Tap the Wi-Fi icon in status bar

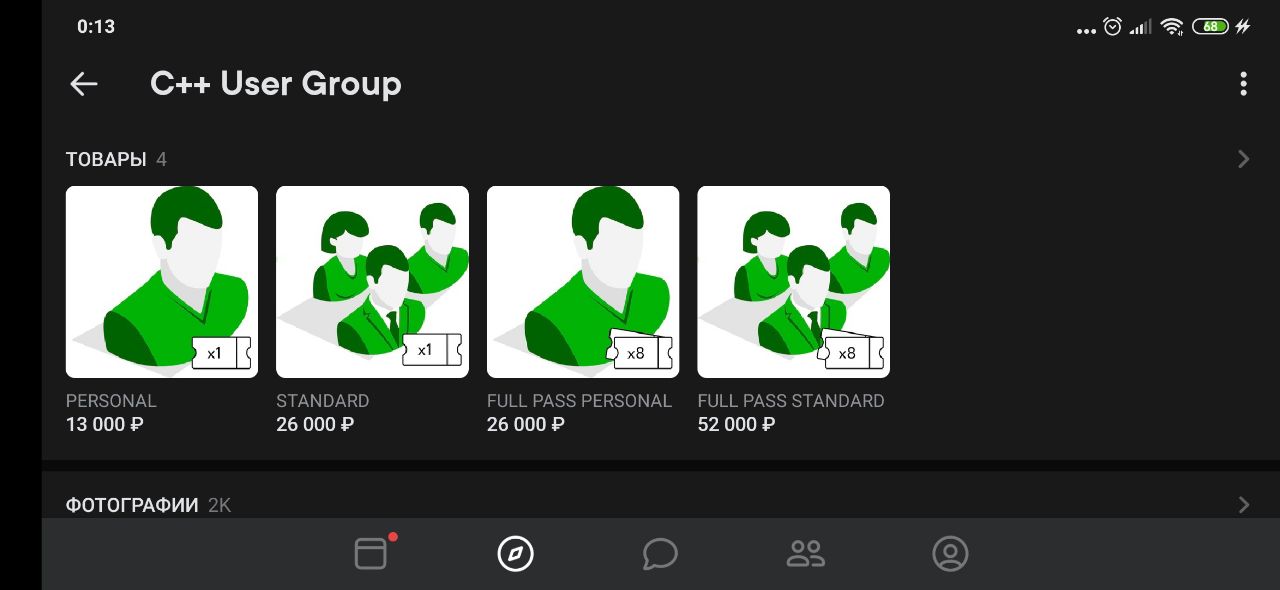tap(1172, 27)
